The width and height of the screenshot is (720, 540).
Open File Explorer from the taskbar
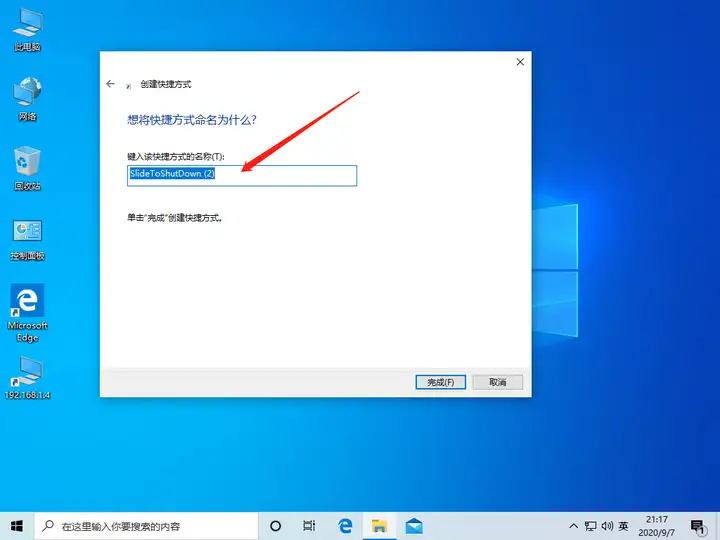[379, 526]
